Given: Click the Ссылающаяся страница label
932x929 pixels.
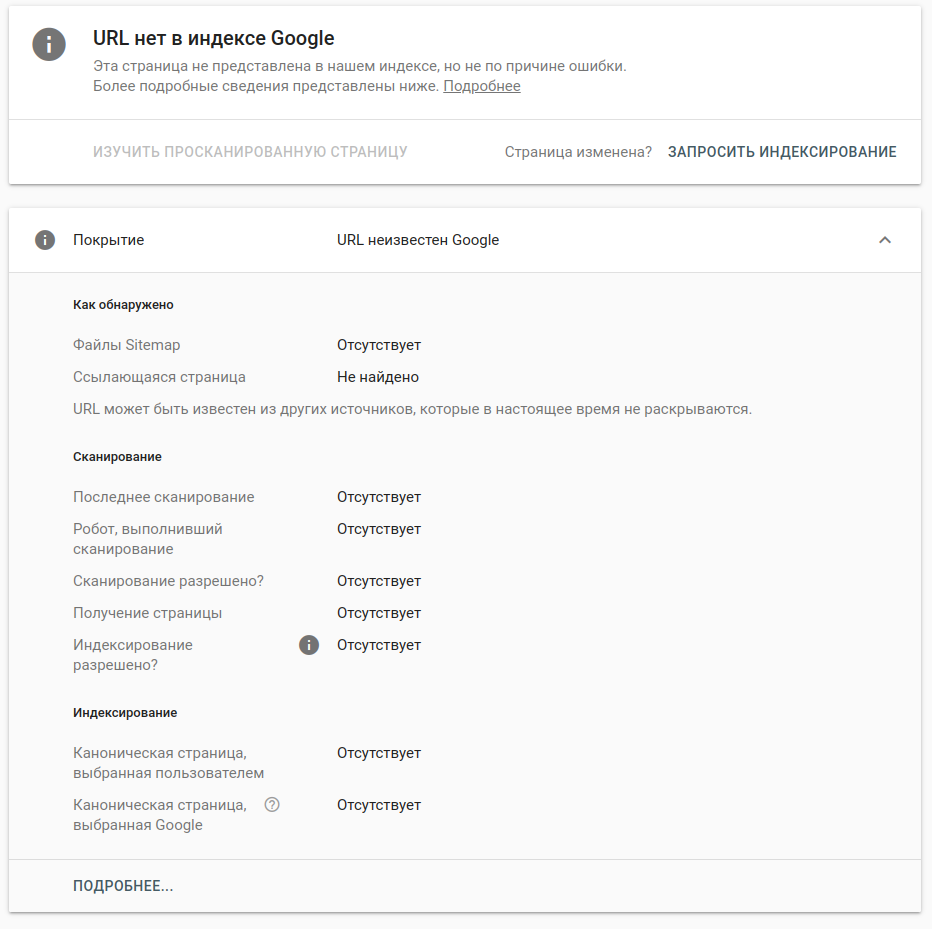Looking at the screenshot, I should pos(159,377).
